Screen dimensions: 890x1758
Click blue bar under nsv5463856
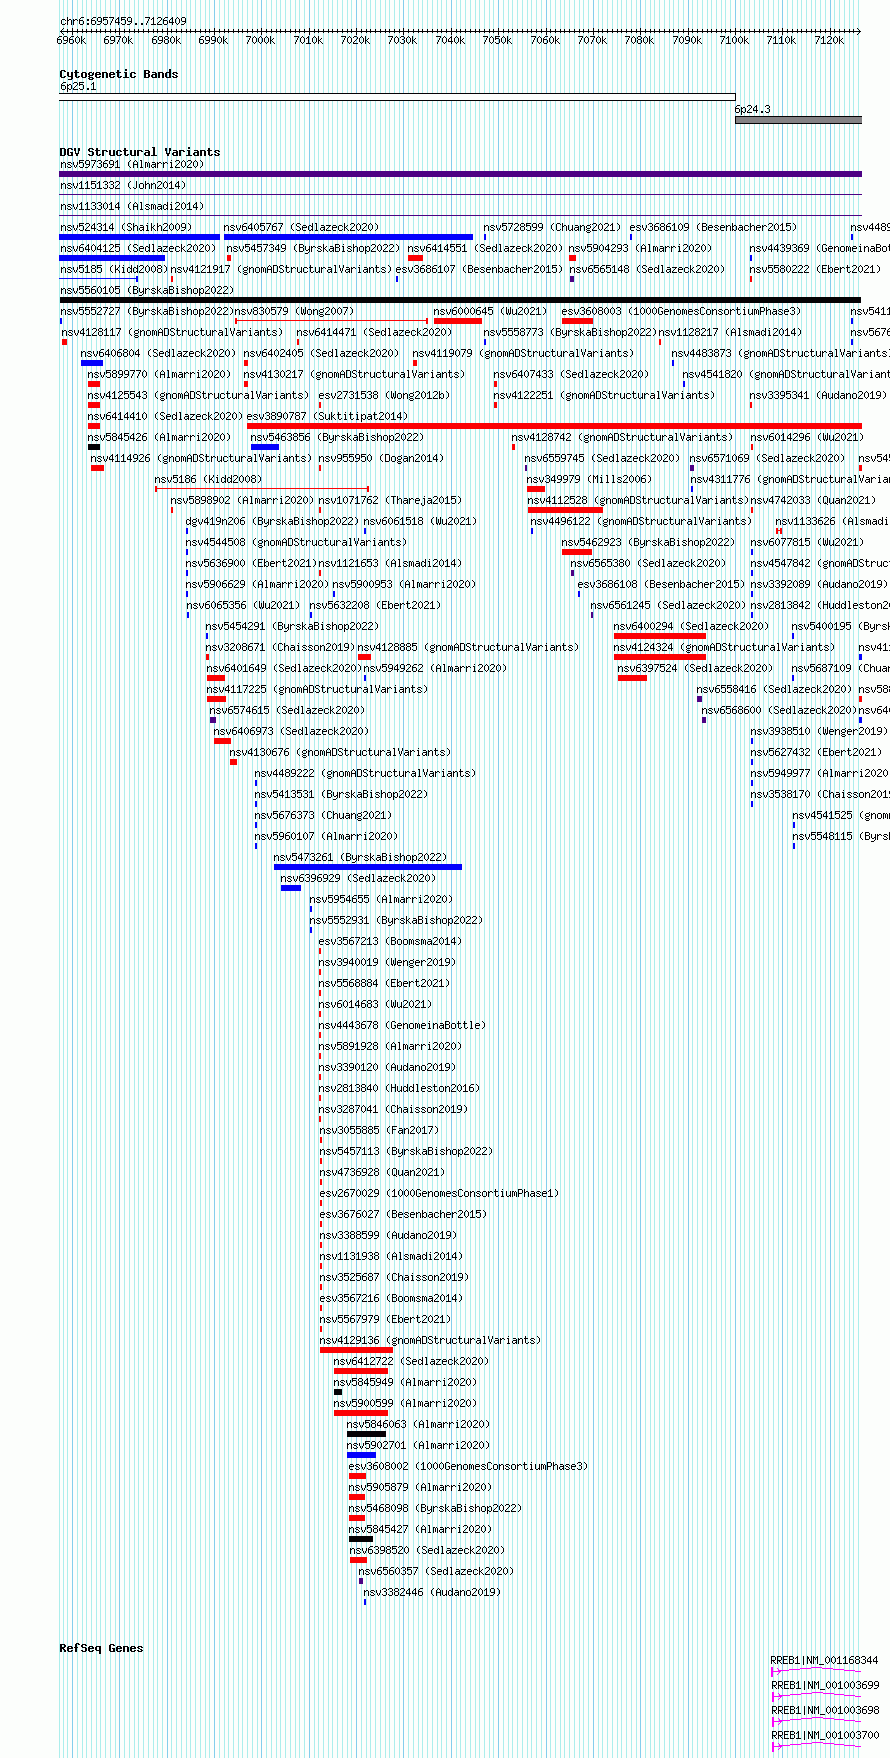(x=265, y=447)
